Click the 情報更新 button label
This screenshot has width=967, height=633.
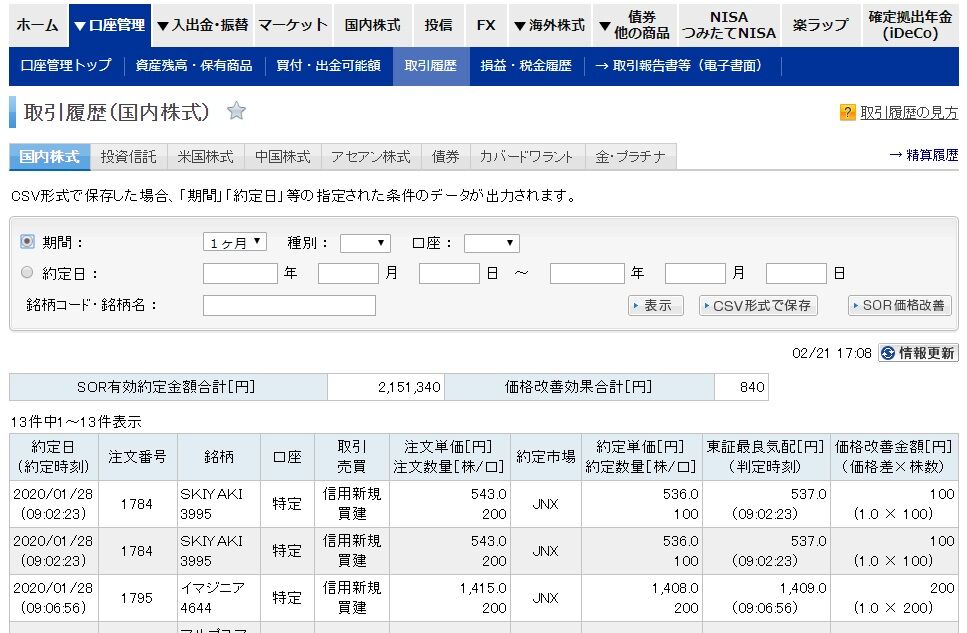click(926, 353)
